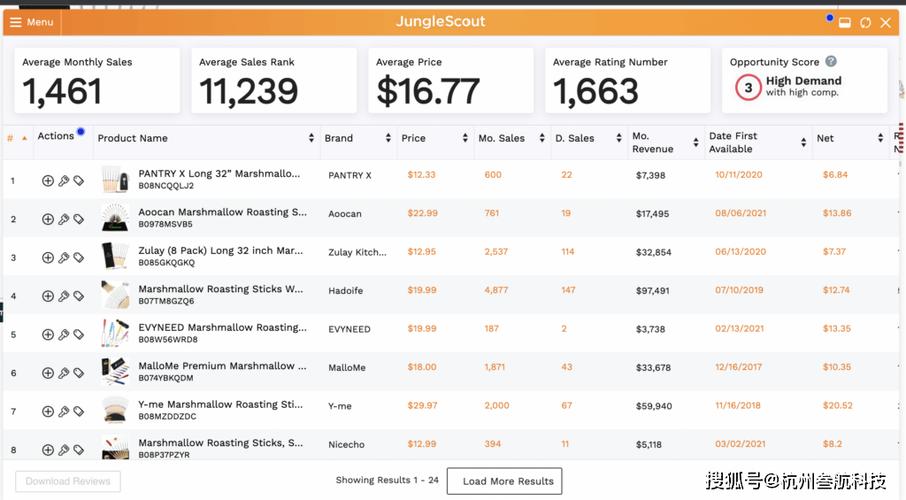Viewport: 906px width, 500px height.
Task: Pin the Y-me product row
Action: pos(64,412)
